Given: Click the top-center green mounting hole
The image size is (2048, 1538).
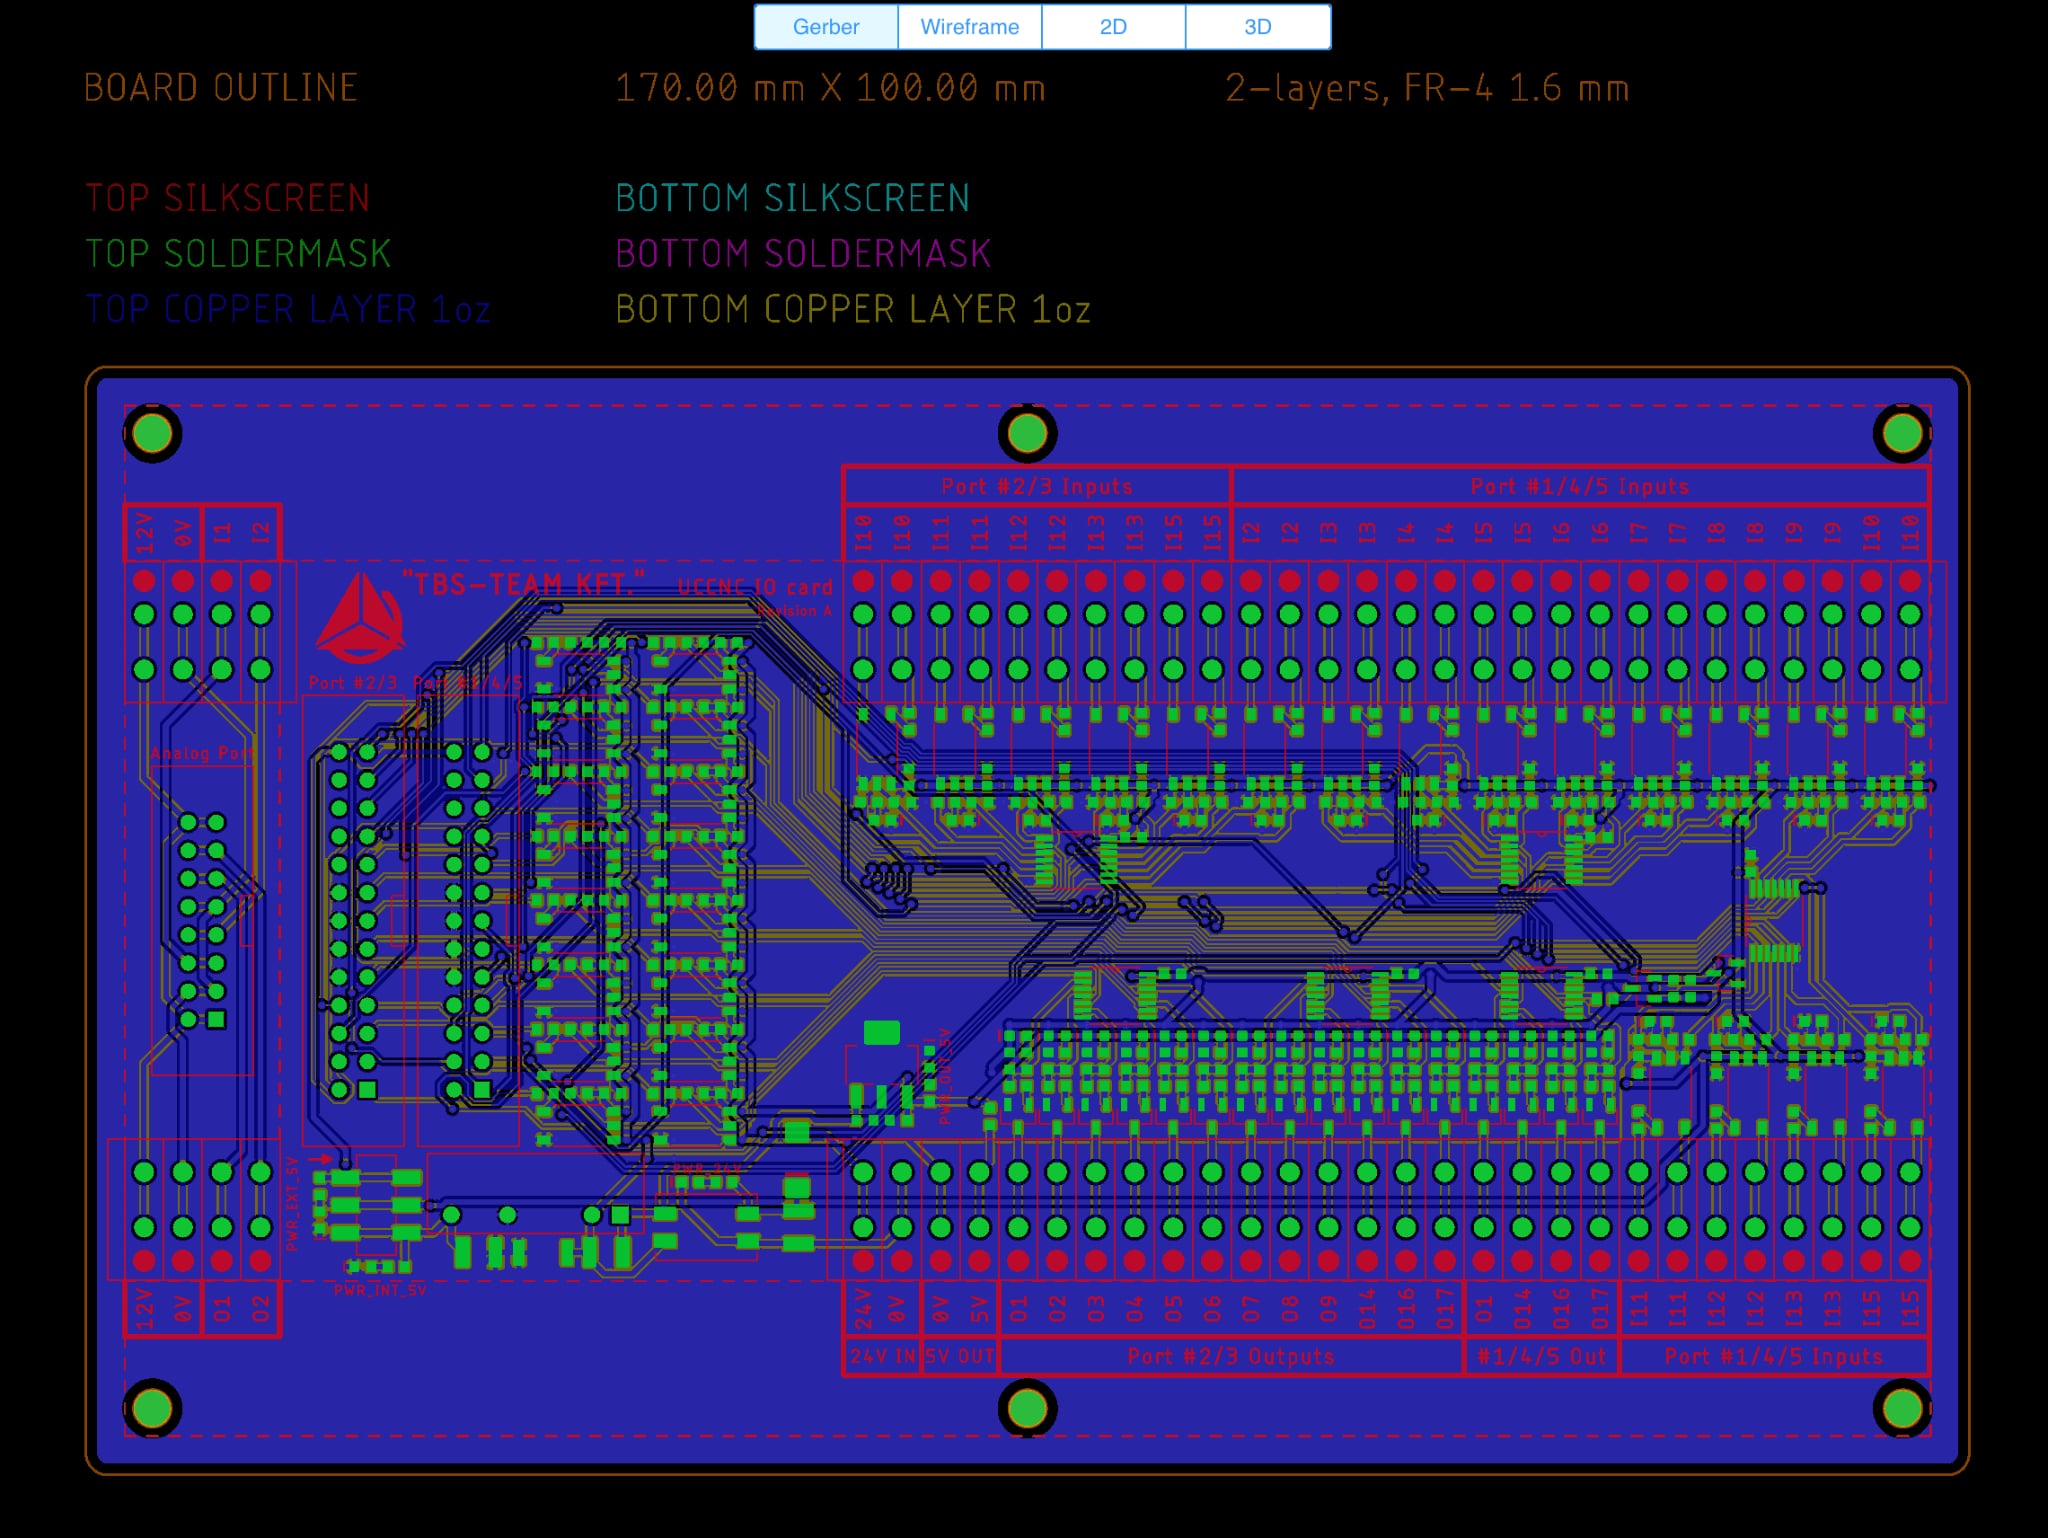Looking at the screenshot, I should pos(1027,433).
